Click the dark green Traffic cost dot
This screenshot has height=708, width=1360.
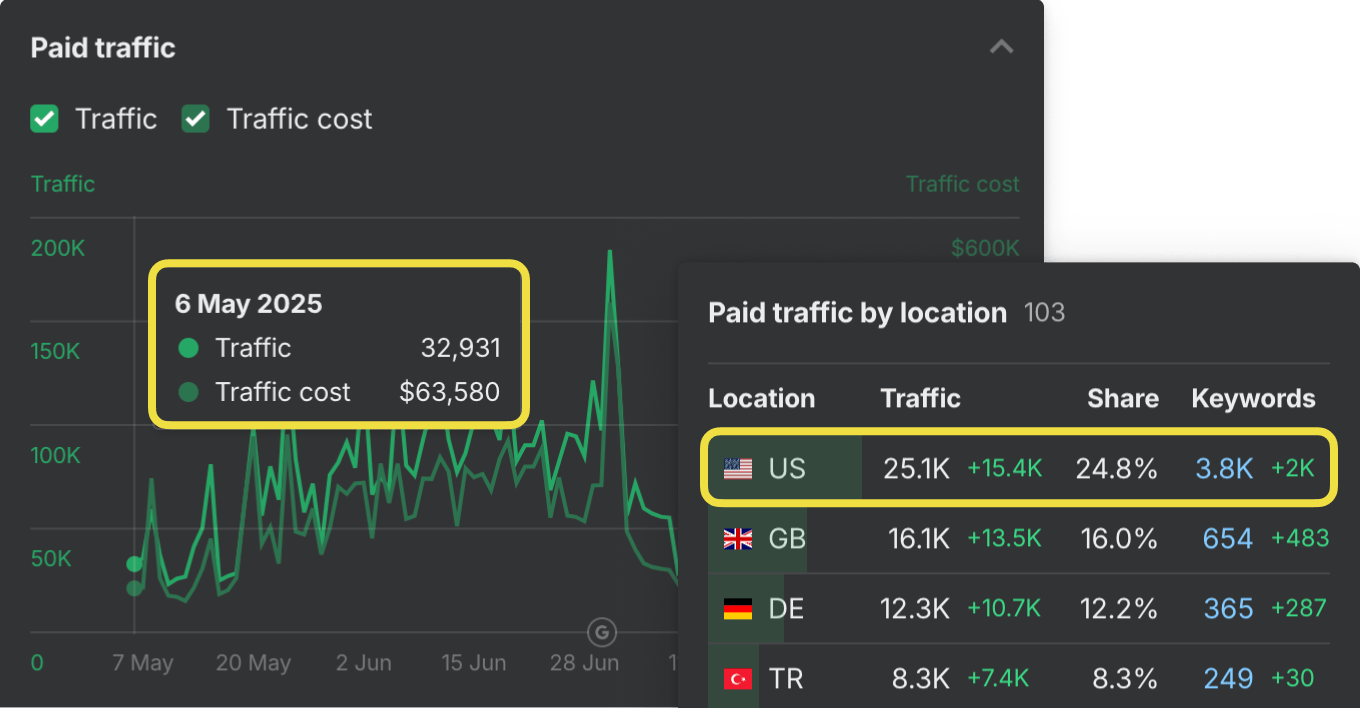(187, 392)
